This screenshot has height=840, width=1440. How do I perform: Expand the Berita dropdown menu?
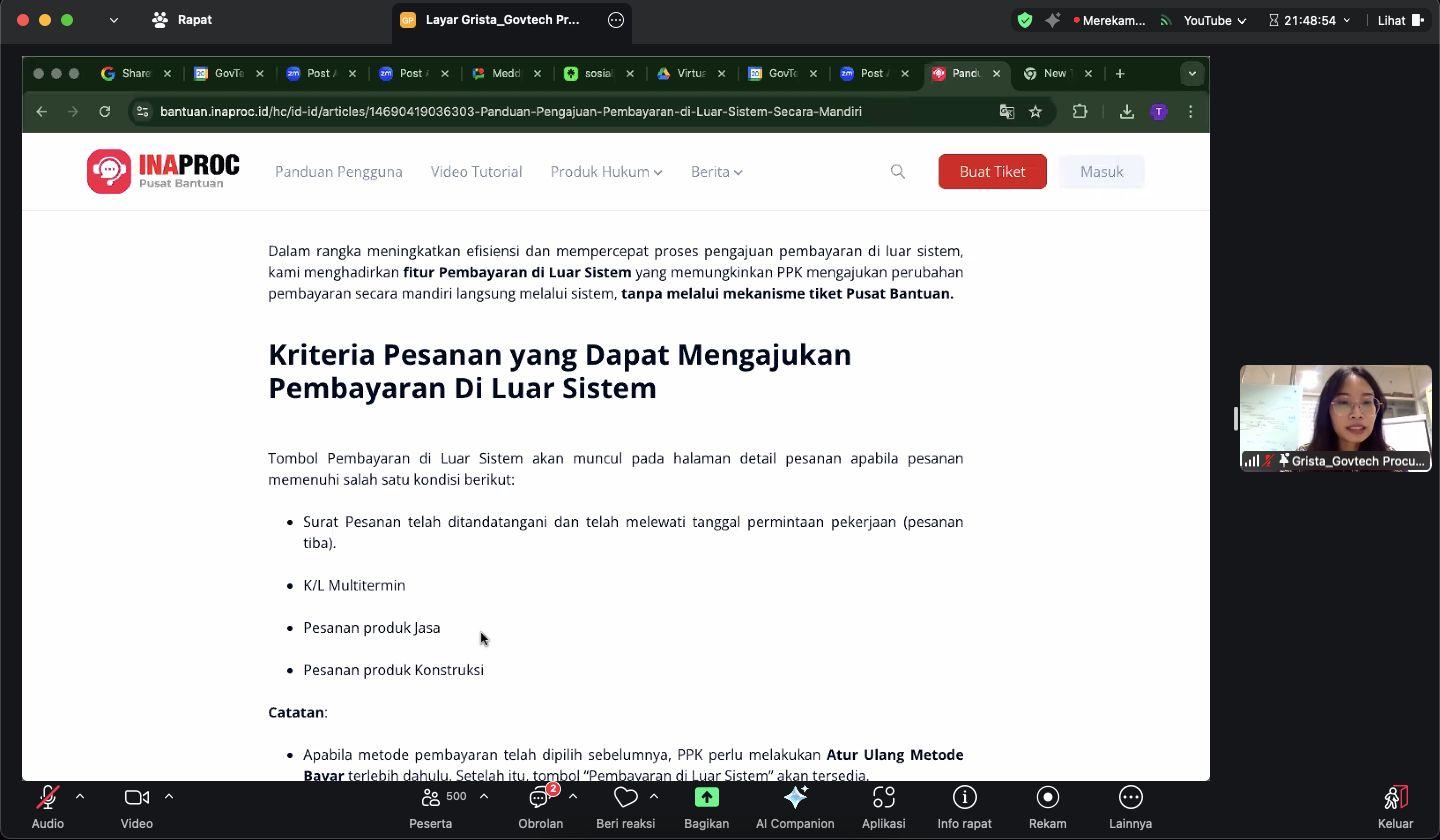[x=716, y=172]
